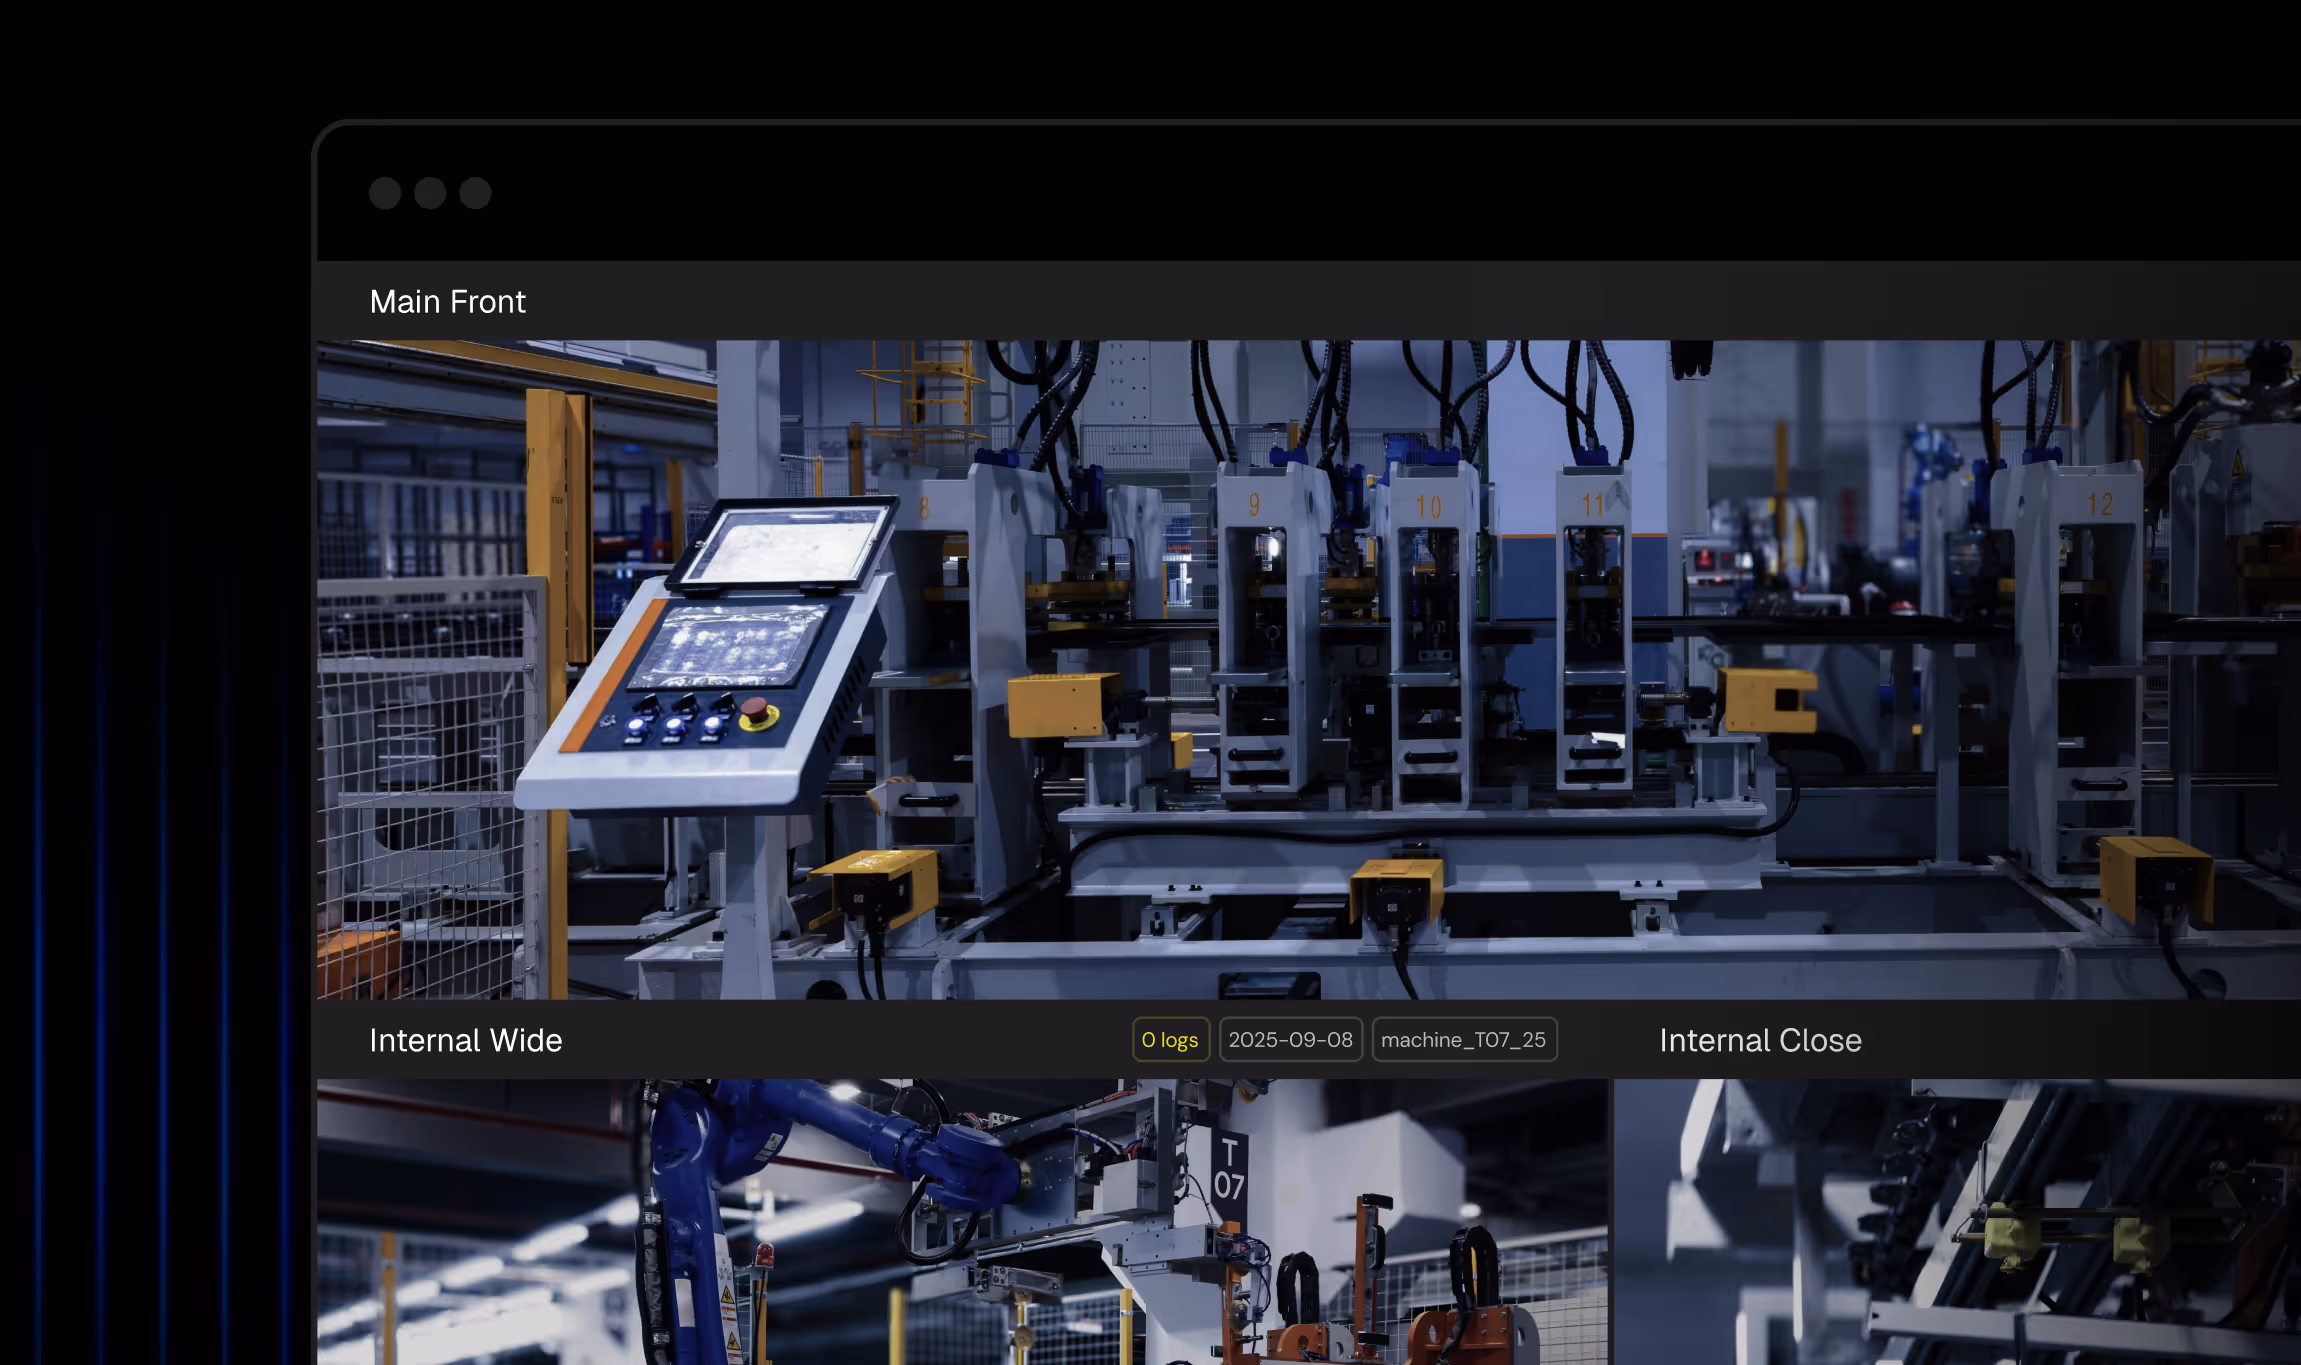Image resolution: width=2301 pixels, height=1365 pixels.
Task: Open the Internal Close camera feed
Action: pos(1957,1222)
